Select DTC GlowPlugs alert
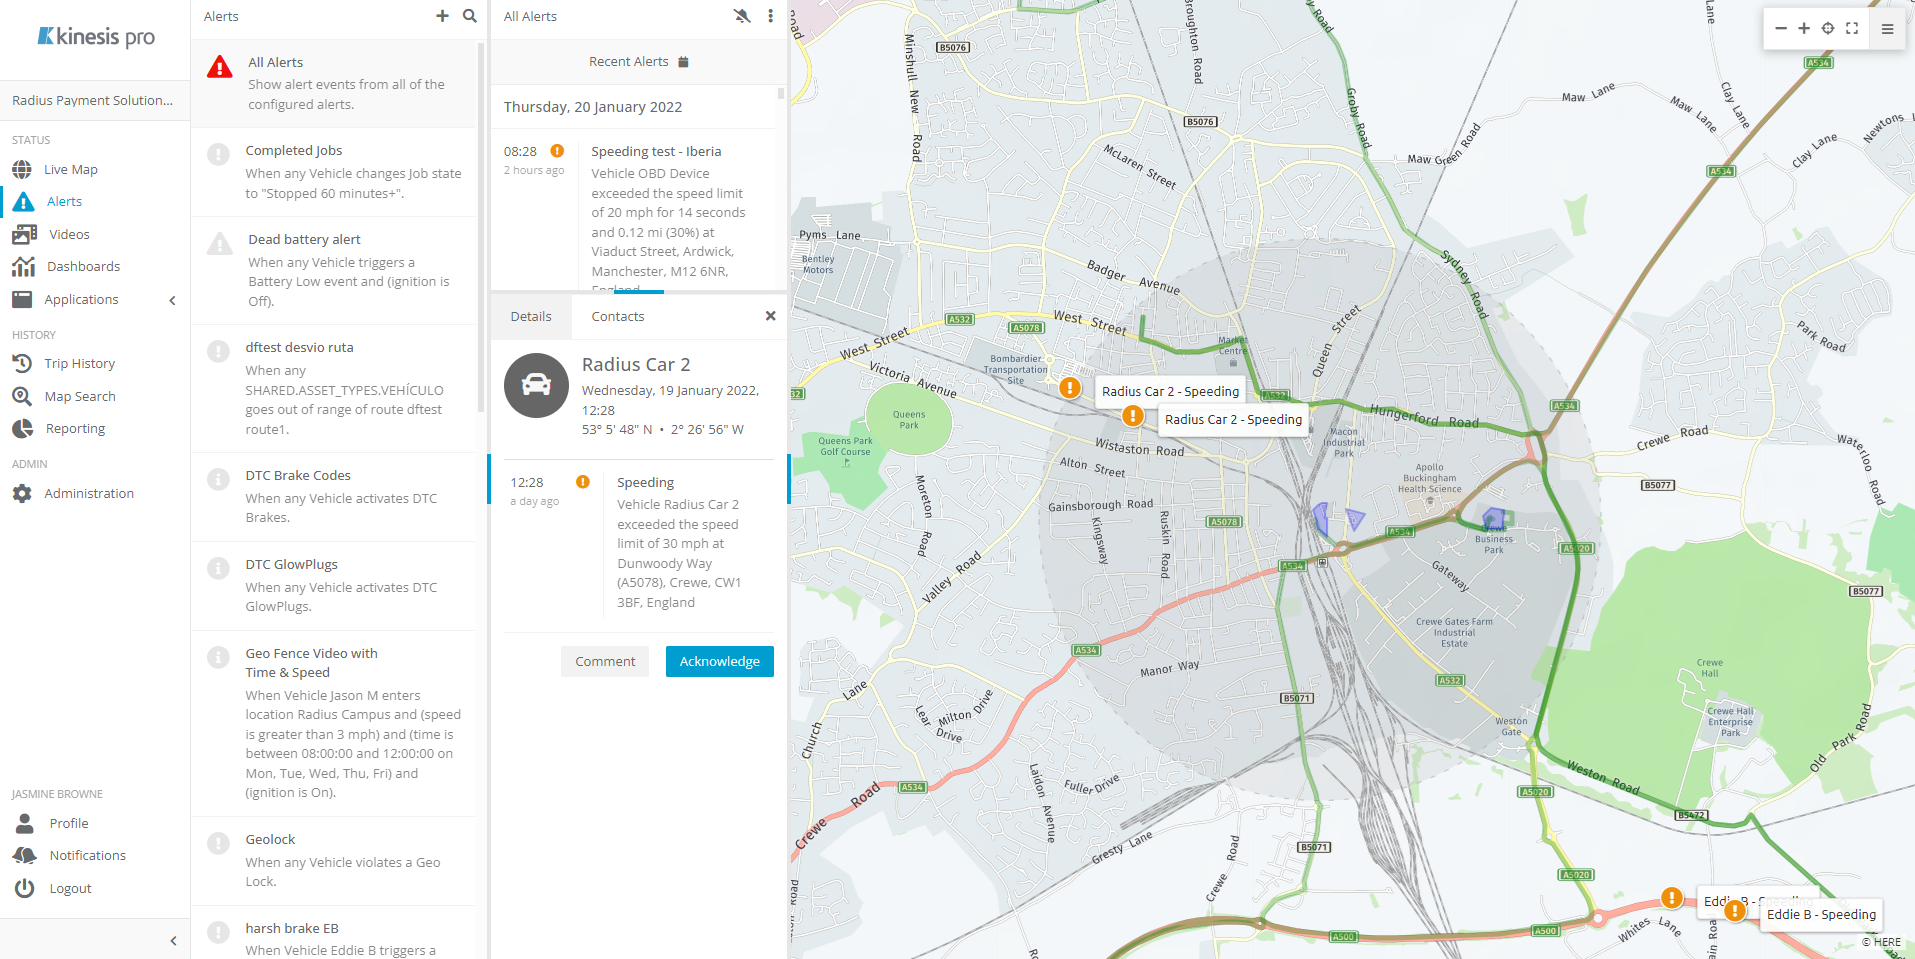The height and width of the screenshot is (959, 1915). pos(333,586)
